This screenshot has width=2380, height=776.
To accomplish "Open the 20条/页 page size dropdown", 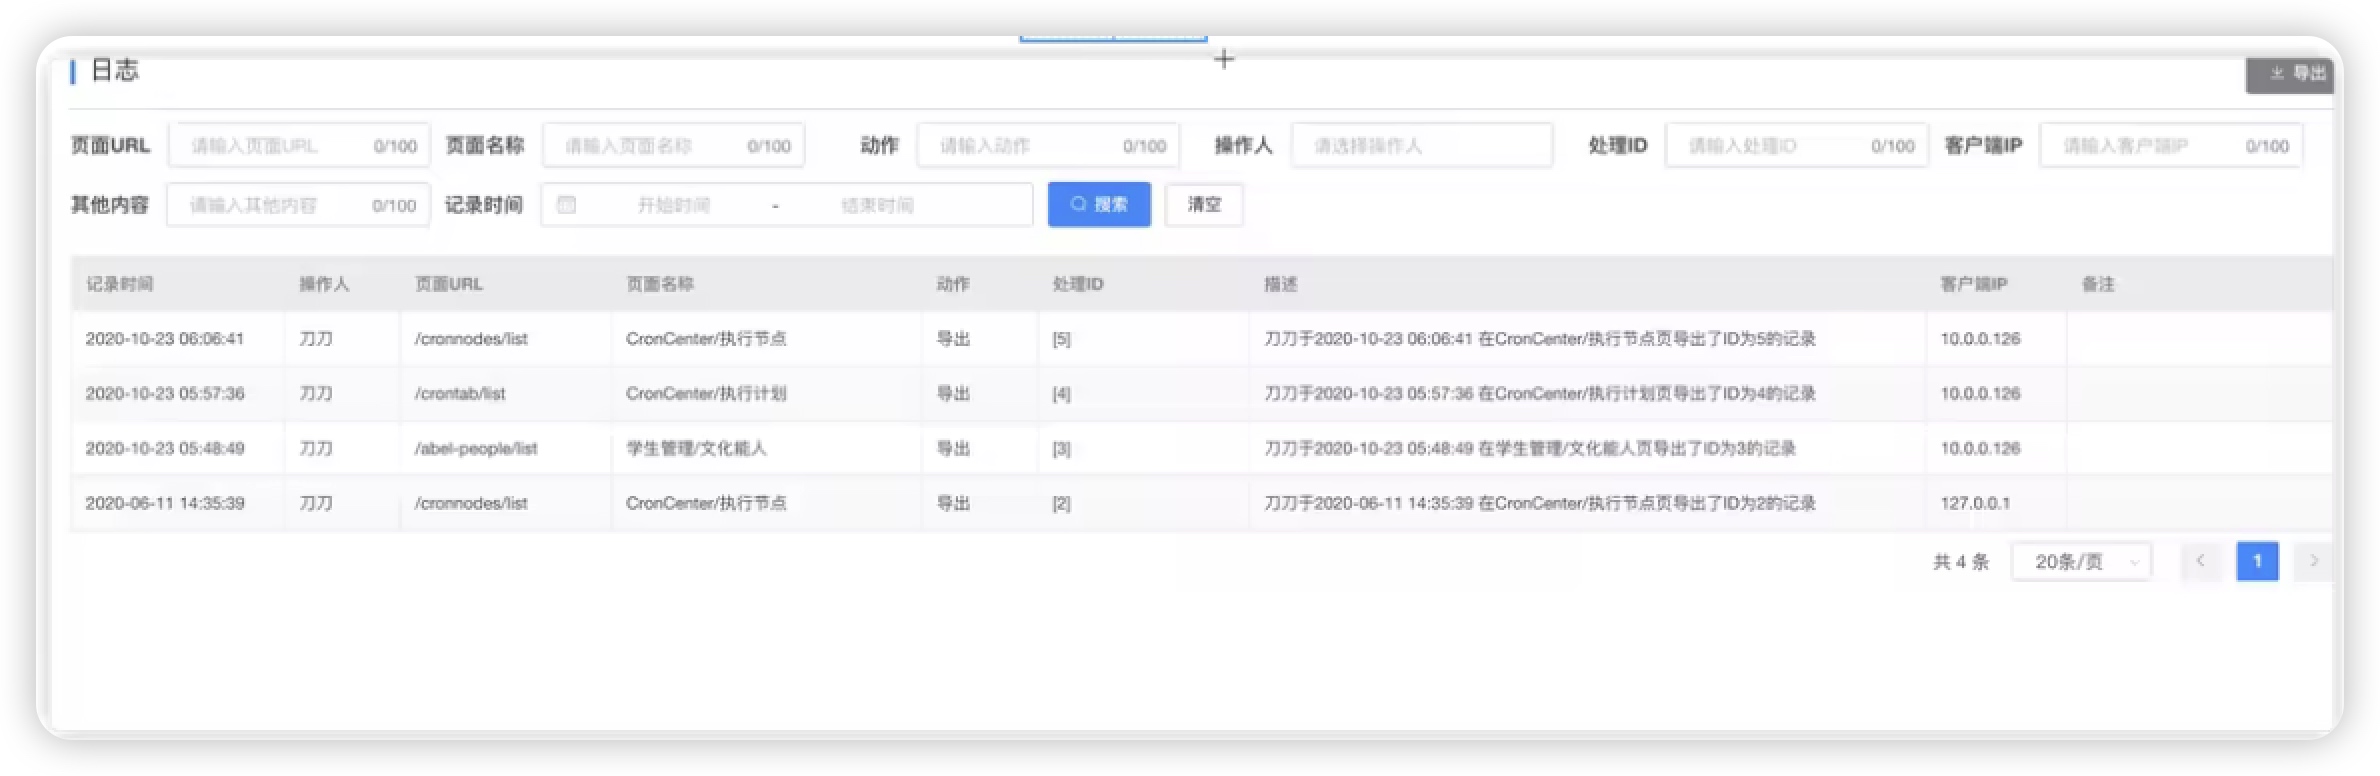I will tap(2081, 562).
